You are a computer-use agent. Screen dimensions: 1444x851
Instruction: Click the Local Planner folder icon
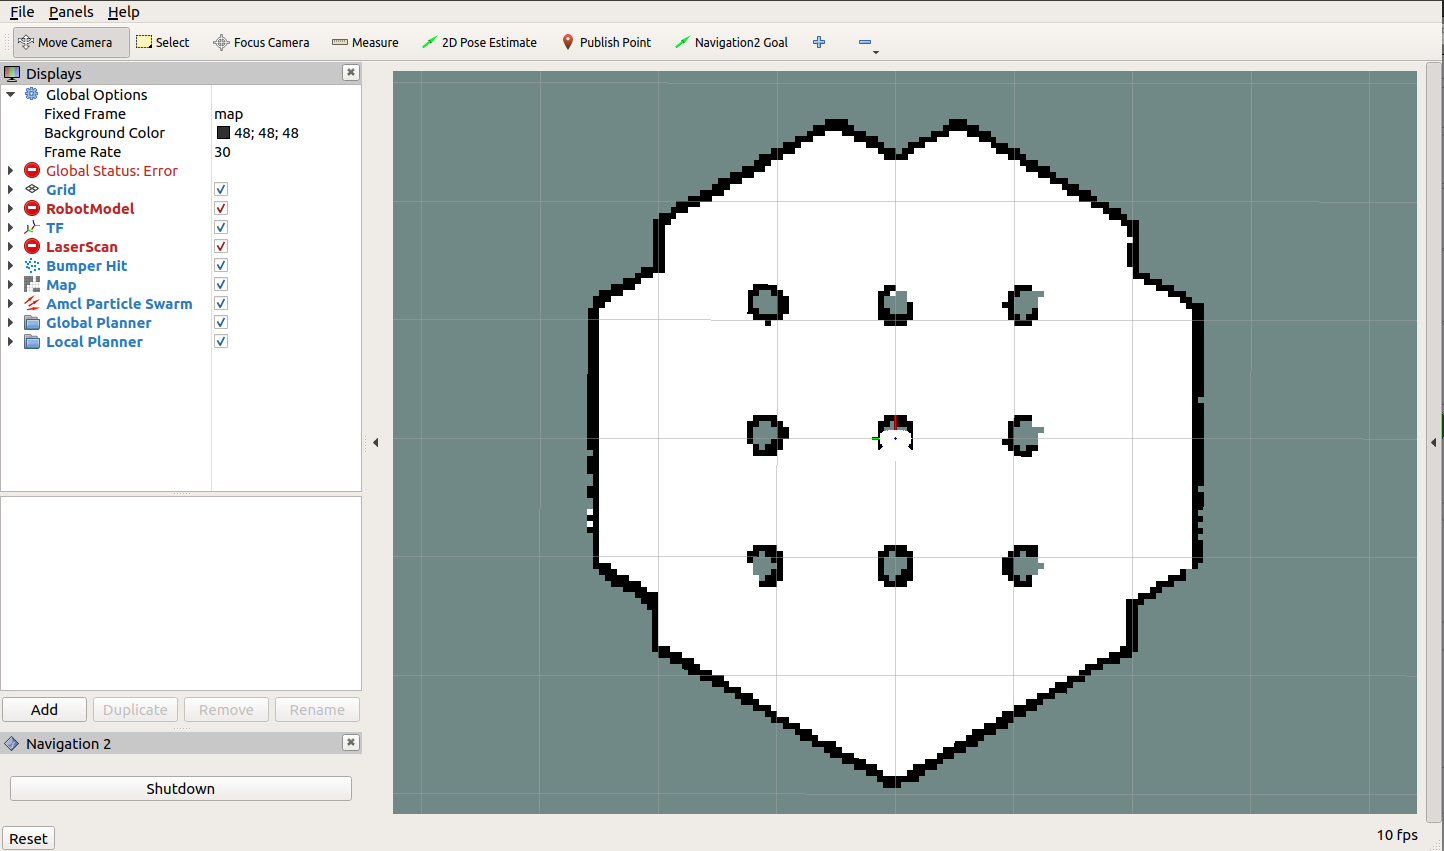[32, 341]
